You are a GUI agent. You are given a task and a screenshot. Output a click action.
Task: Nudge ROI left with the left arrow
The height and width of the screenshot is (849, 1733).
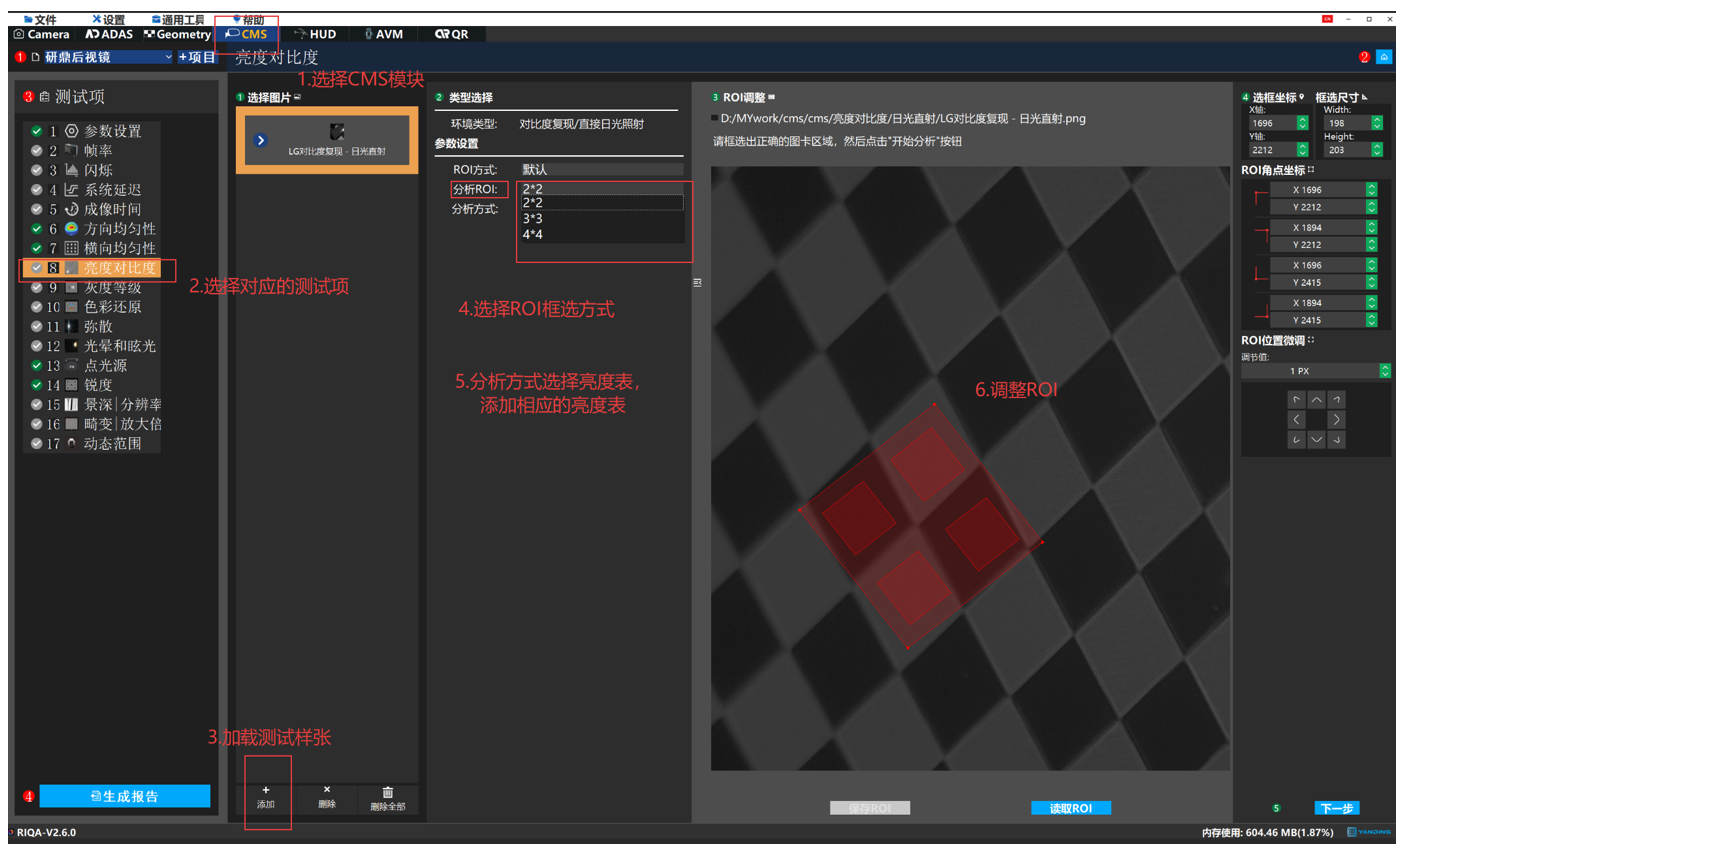tap(1296, 420)
